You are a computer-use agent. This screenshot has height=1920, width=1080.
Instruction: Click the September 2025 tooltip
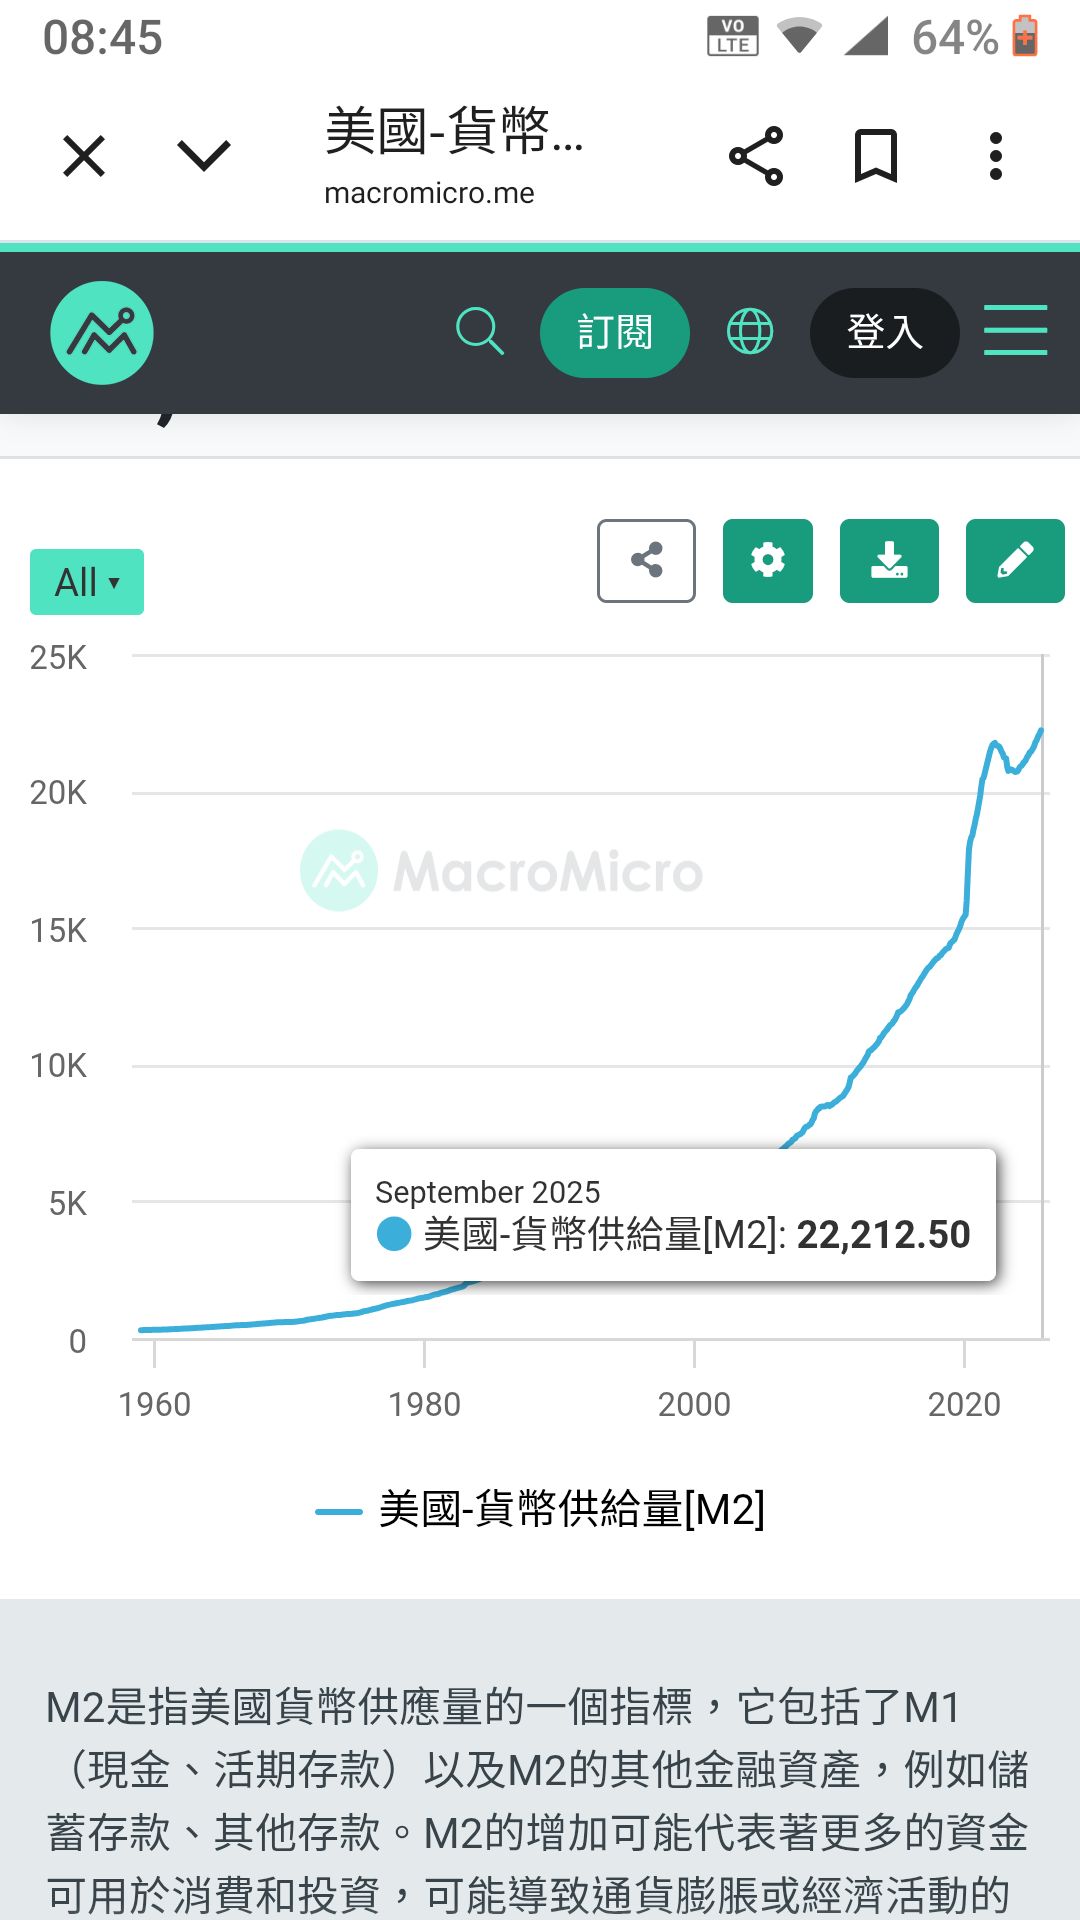[673, 1213]
